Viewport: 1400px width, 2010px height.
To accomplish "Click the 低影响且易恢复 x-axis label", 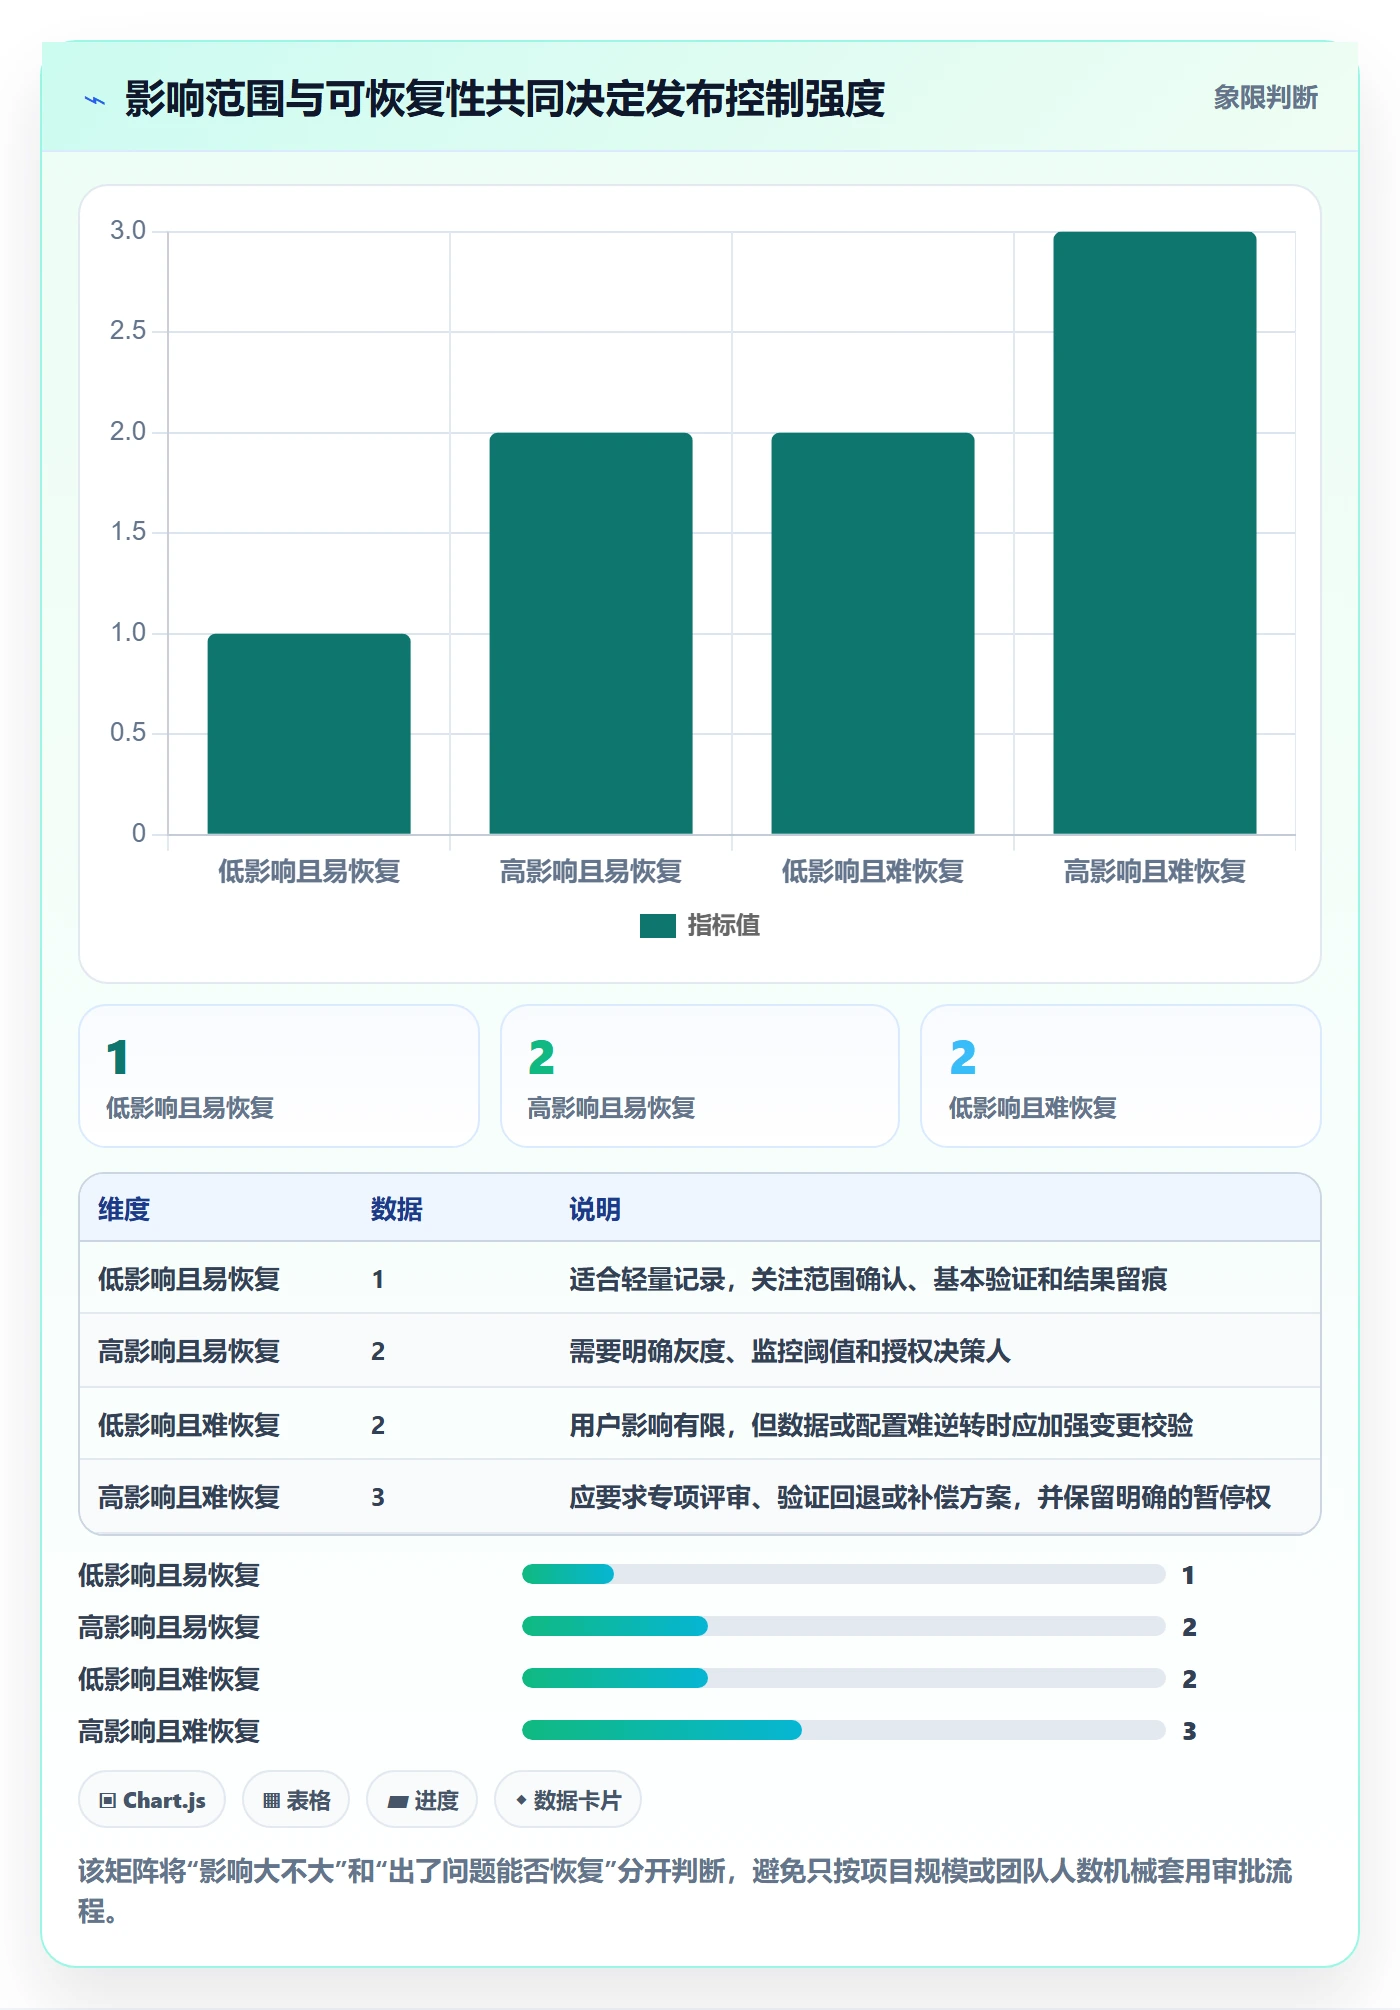I will 309,872.
